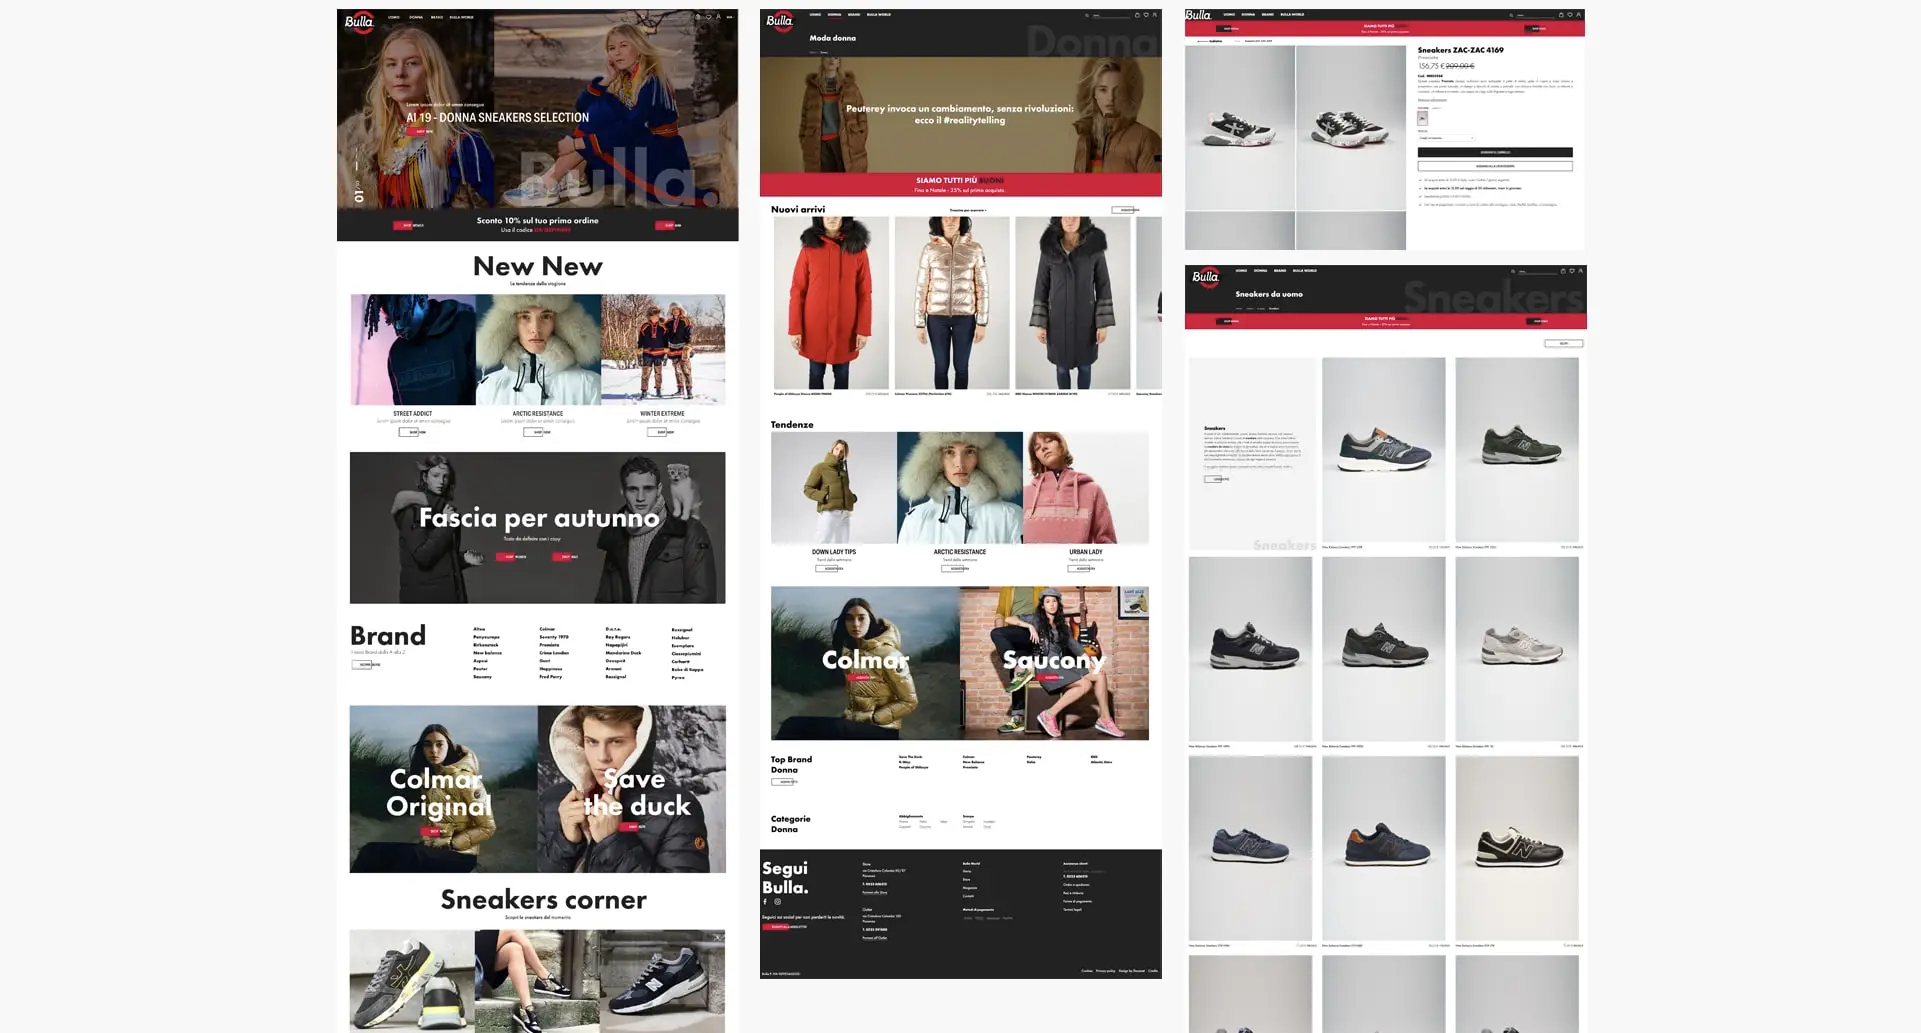Image resolution: width=1921 pixels, height=1033 pixels.
Task: Click the outlined button under the Brand heading
Action: [x=366, y=664]
